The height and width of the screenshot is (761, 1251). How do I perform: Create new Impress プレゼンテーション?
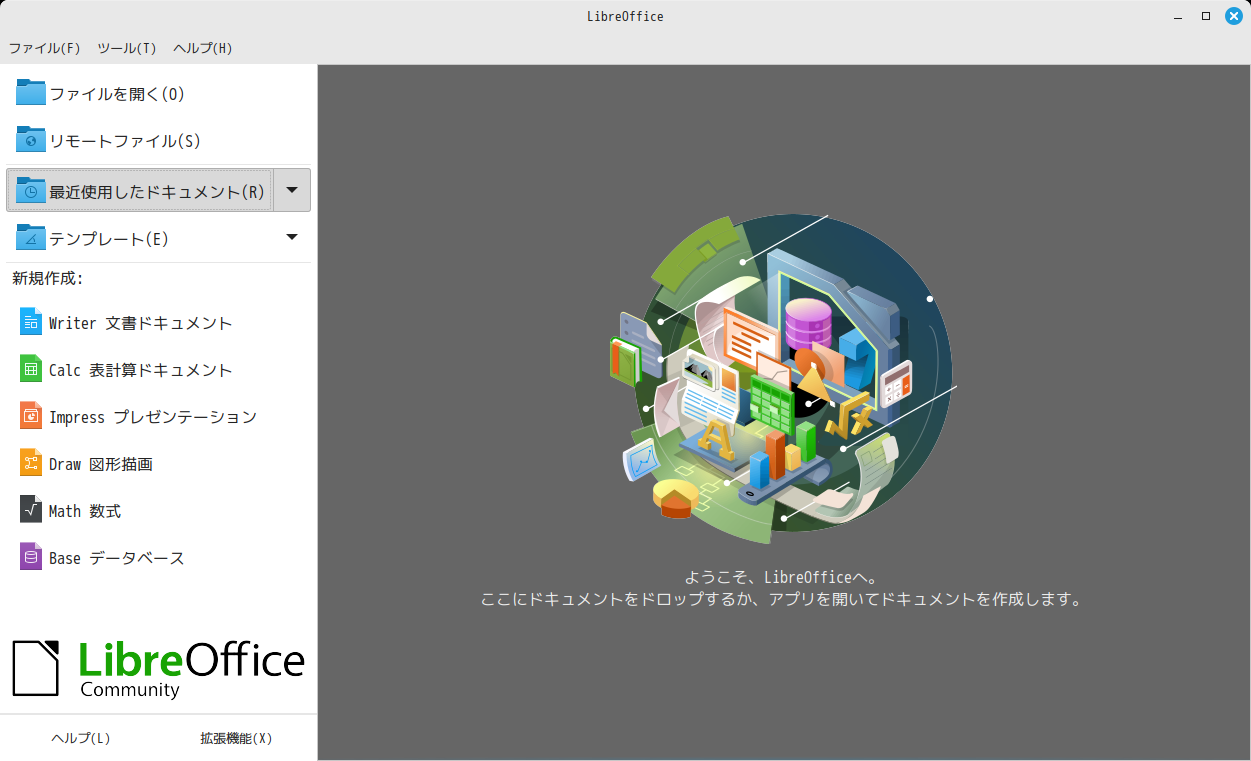tap(153, 417)
